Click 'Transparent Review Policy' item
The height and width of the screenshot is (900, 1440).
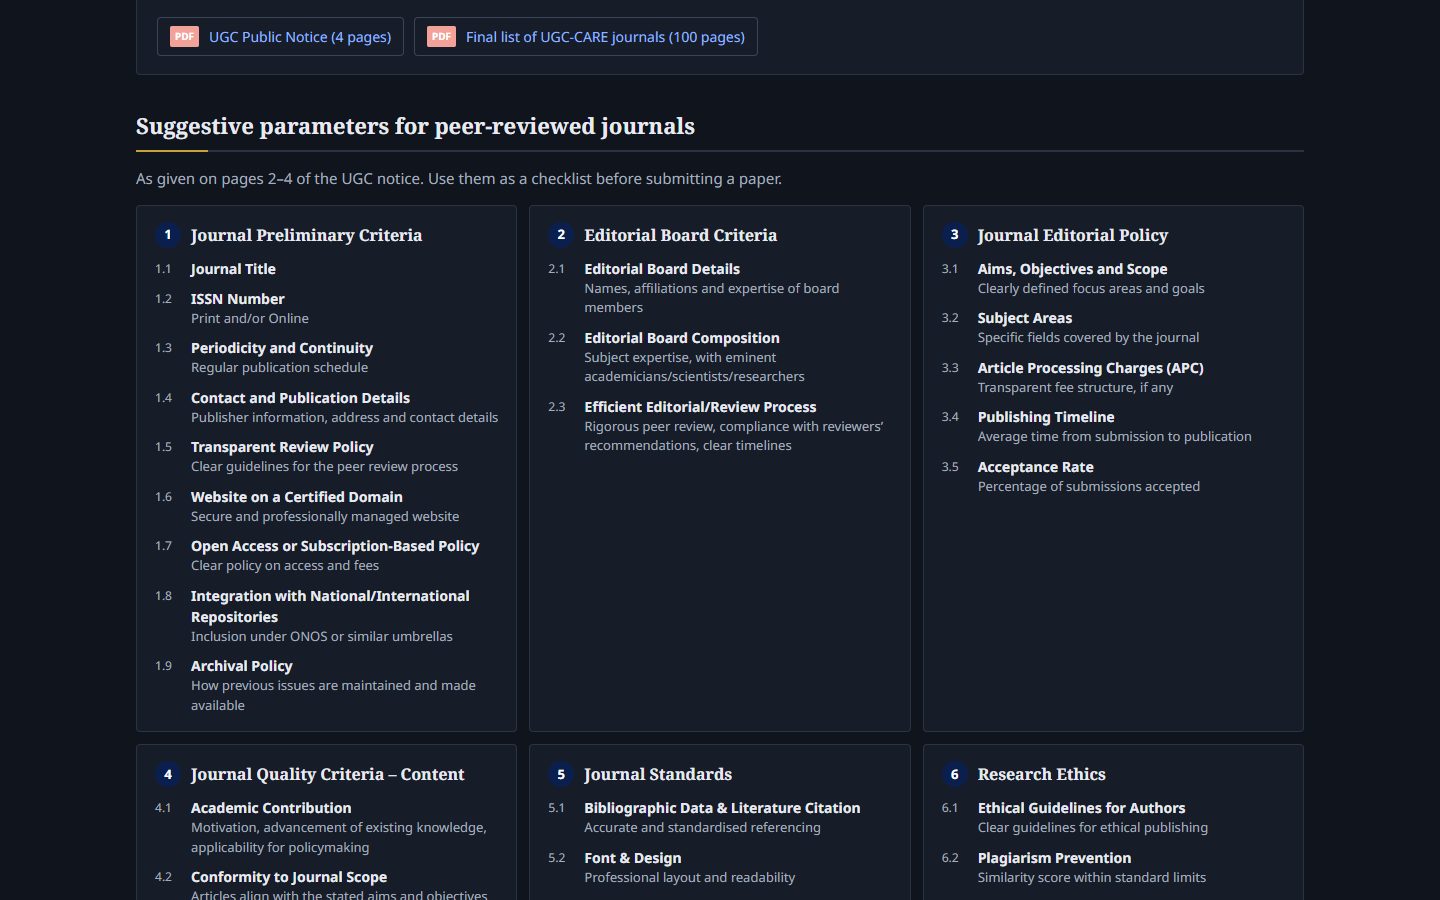click(x=282, y=447)
